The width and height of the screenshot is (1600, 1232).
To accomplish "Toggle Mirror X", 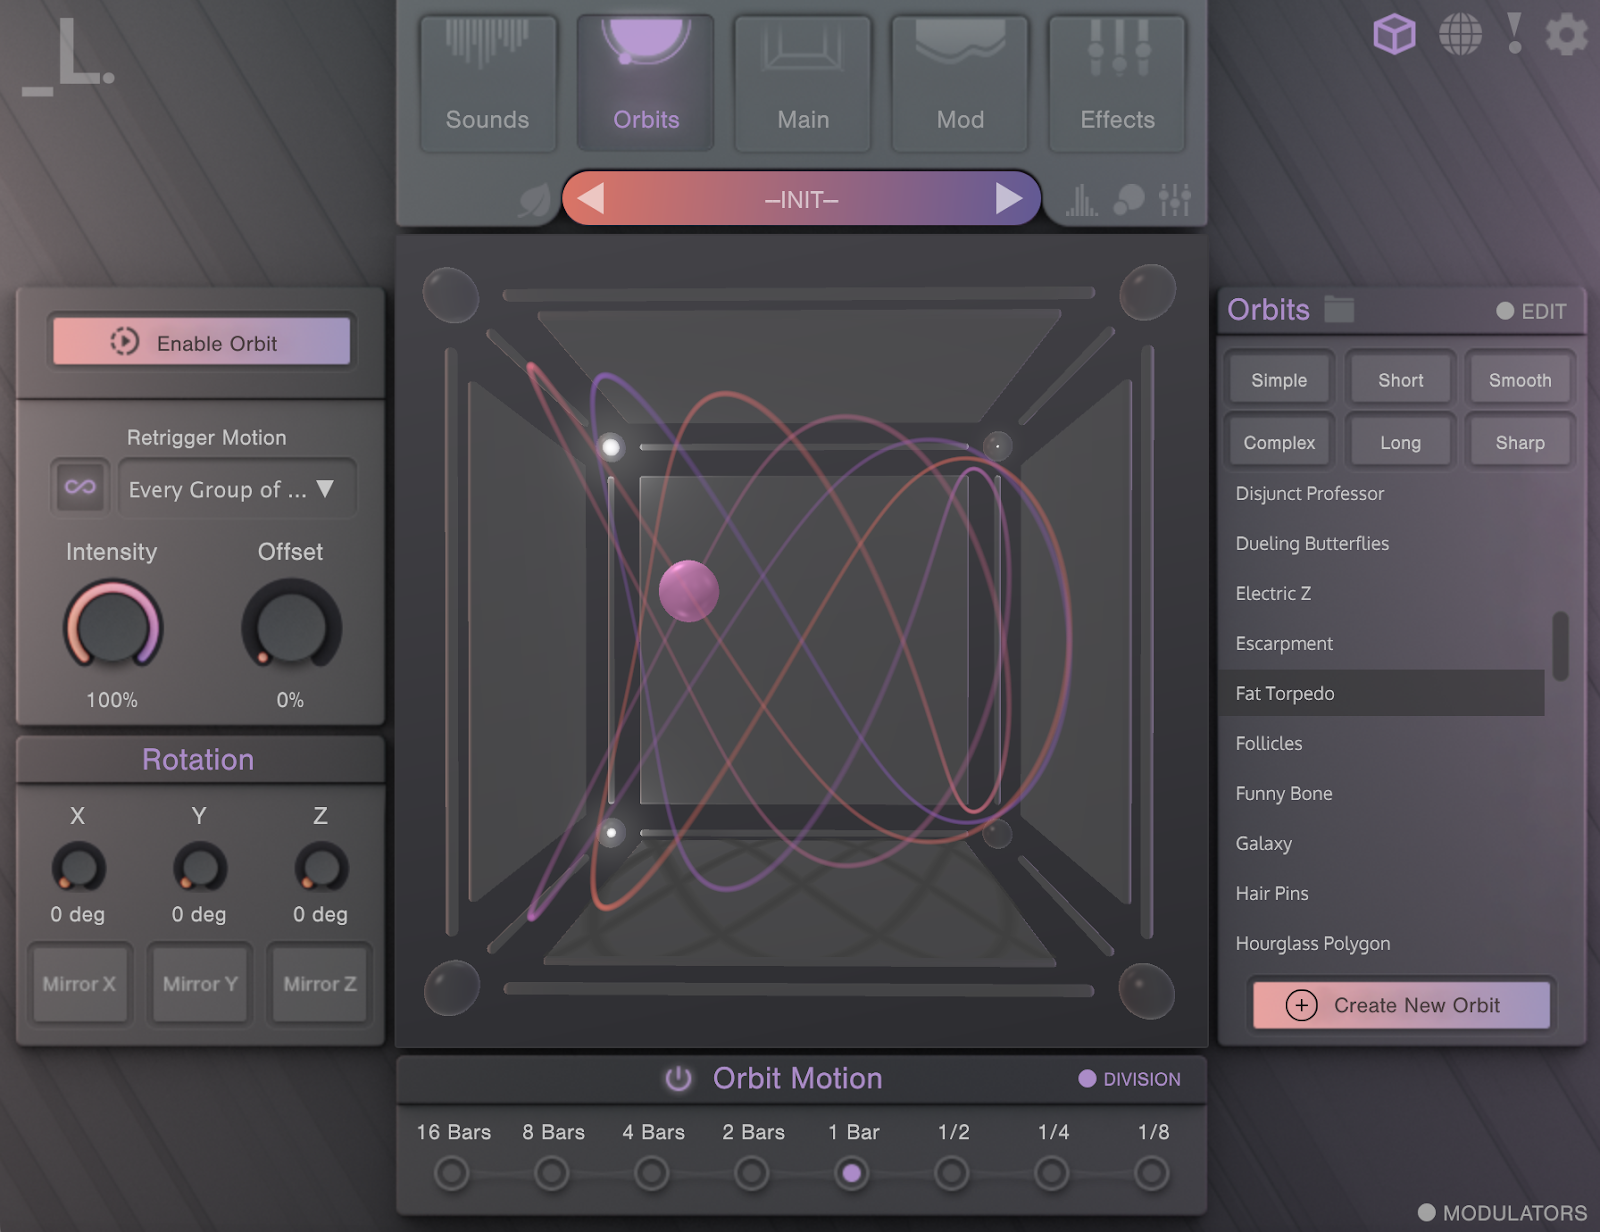I will coord(79,984).
